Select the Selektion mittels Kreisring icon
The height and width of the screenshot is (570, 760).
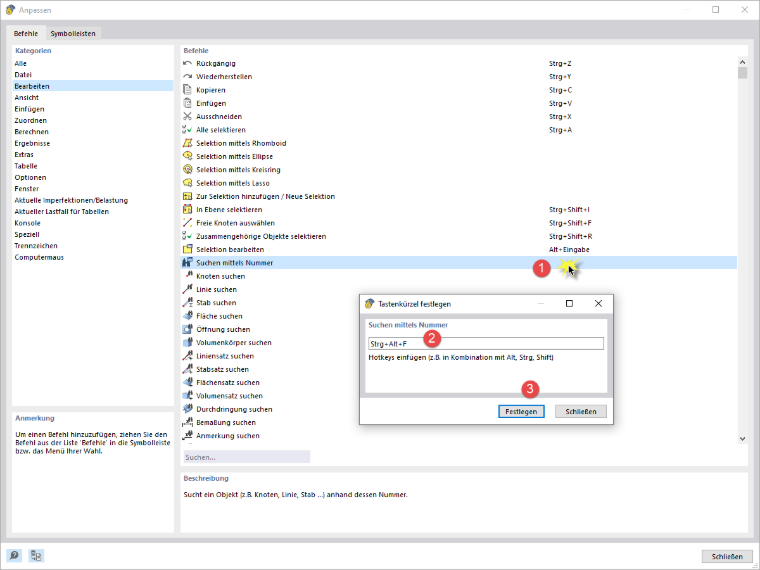pos(188,170)
